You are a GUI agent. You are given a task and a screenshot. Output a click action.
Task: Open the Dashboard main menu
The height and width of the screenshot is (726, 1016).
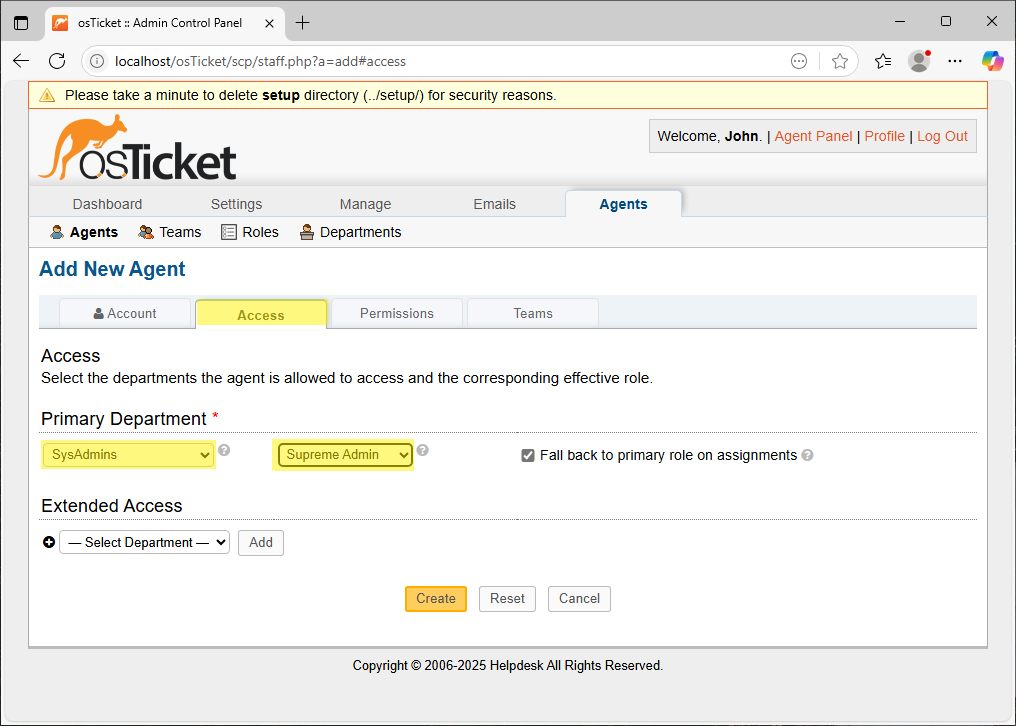[x=108, y=204]
